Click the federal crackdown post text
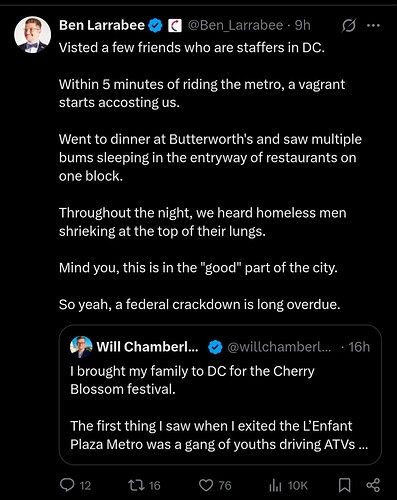Image resolution: width=397 pixels, height=500 pixels. (200, 304)
